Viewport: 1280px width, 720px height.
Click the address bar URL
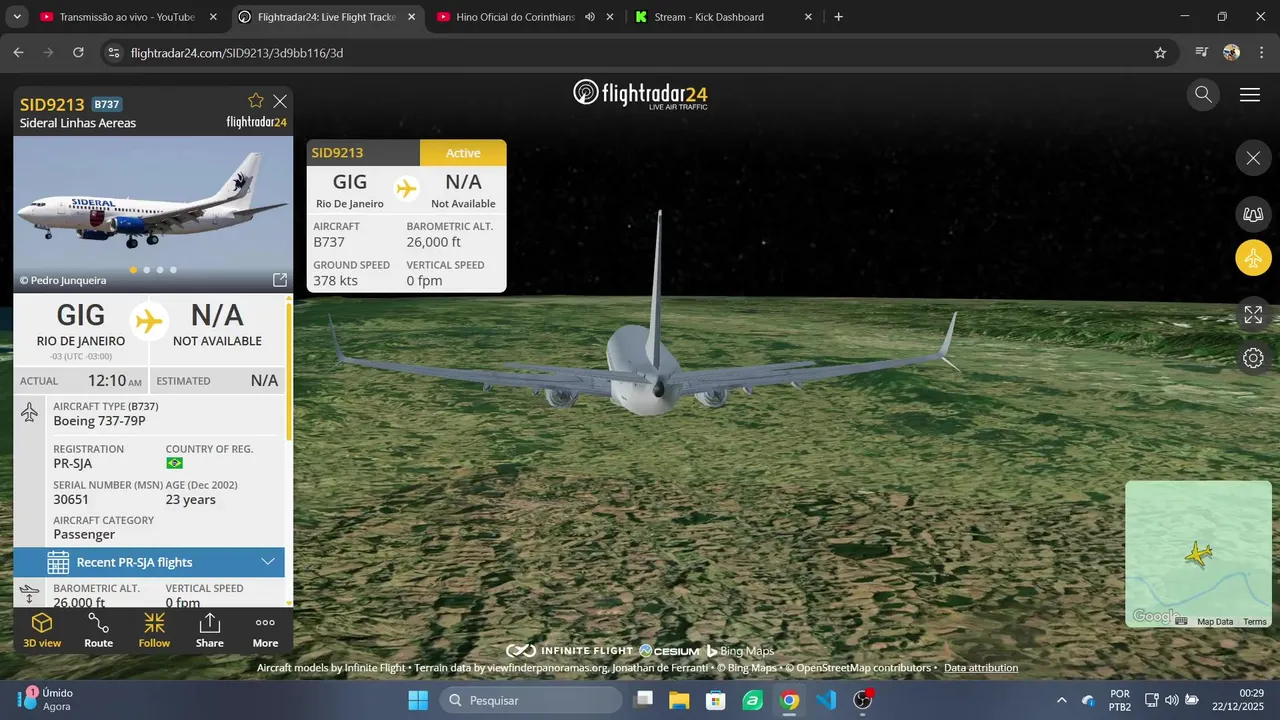point(237,53)
